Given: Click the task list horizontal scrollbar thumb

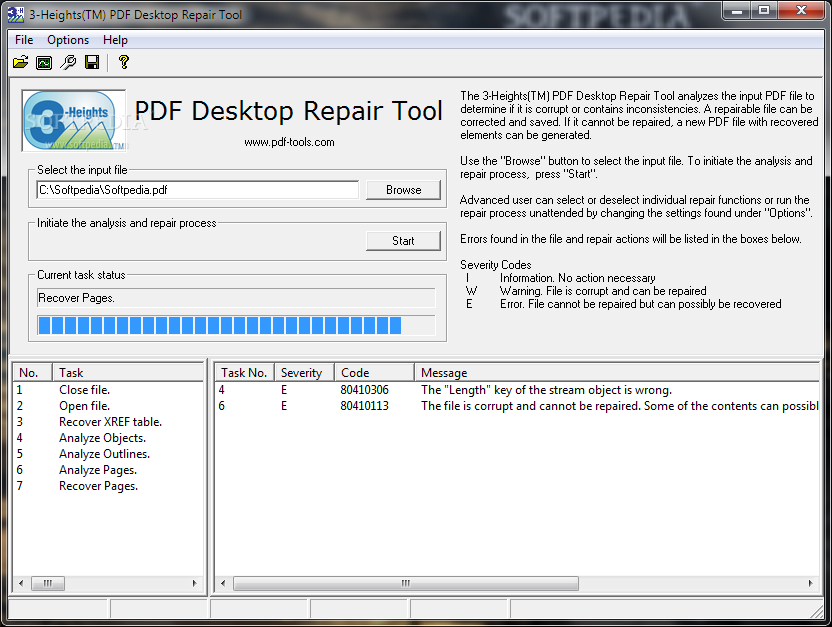Looking at the screenshot, I should pyautogui.click(x=48, y=584).
